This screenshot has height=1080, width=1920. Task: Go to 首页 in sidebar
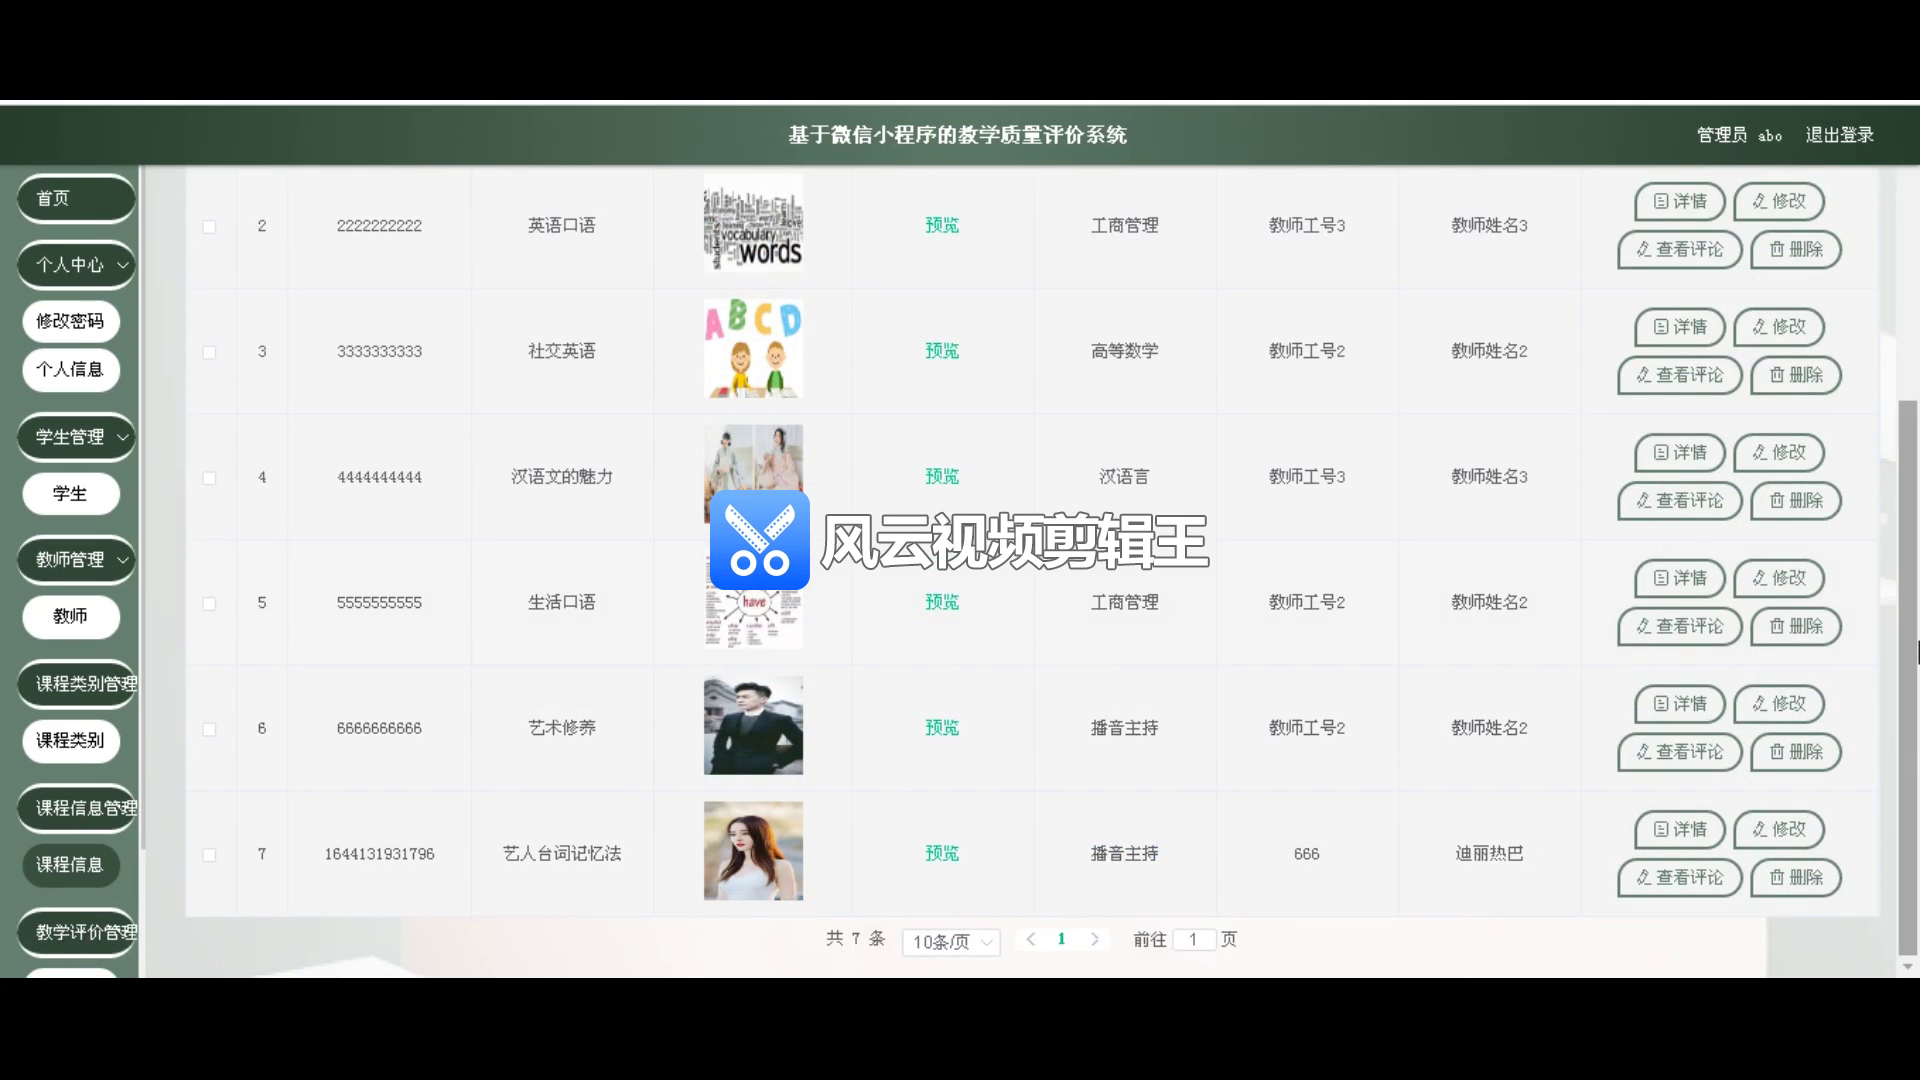[76, 199]
